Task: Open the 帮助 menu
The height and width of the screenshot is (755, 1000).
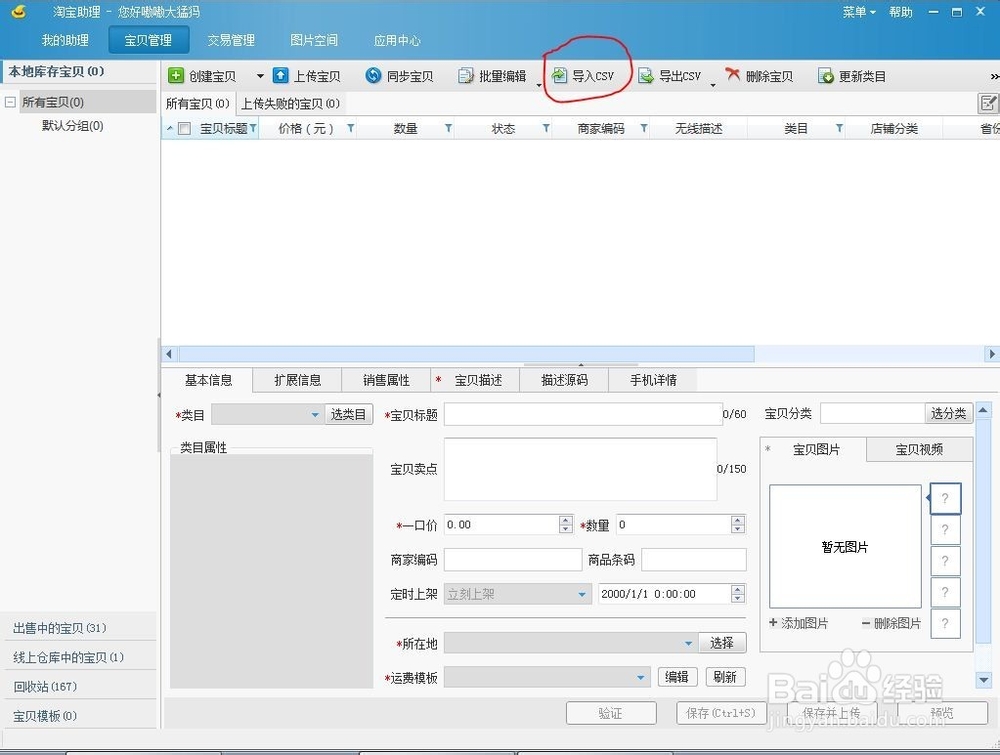Action: [901, 12]
